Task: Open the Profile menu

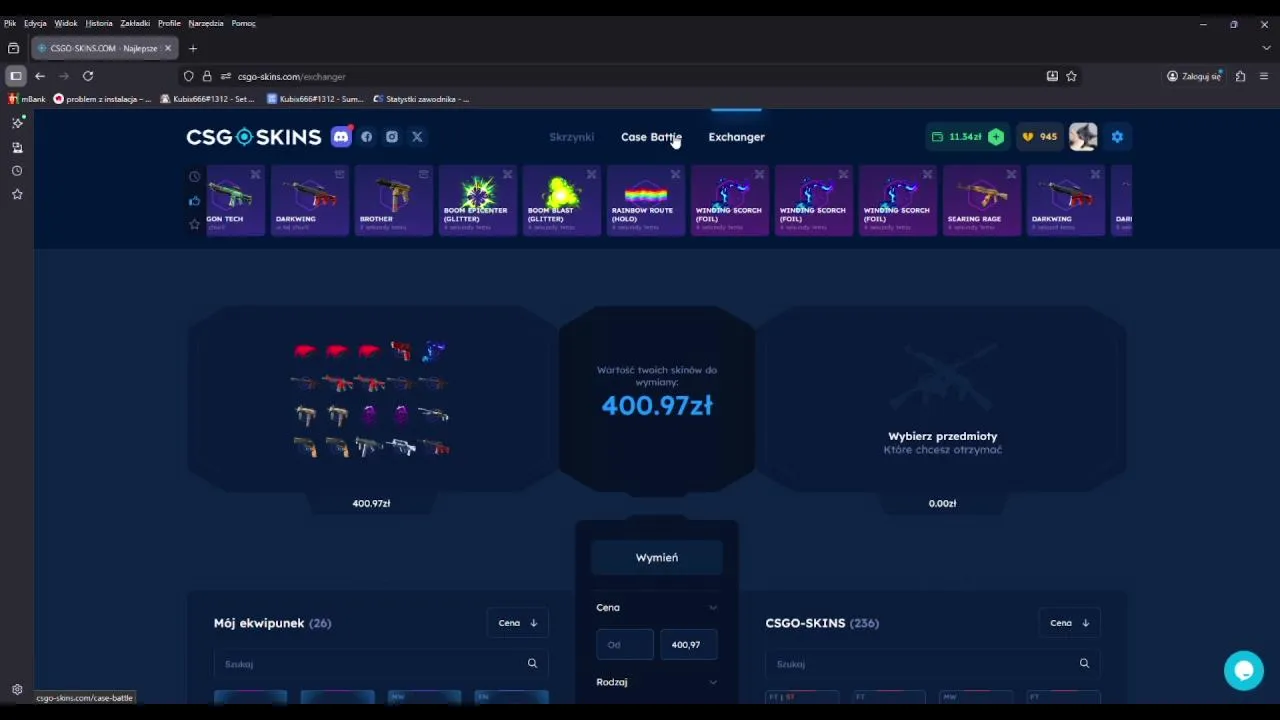Action: (169, 23)
